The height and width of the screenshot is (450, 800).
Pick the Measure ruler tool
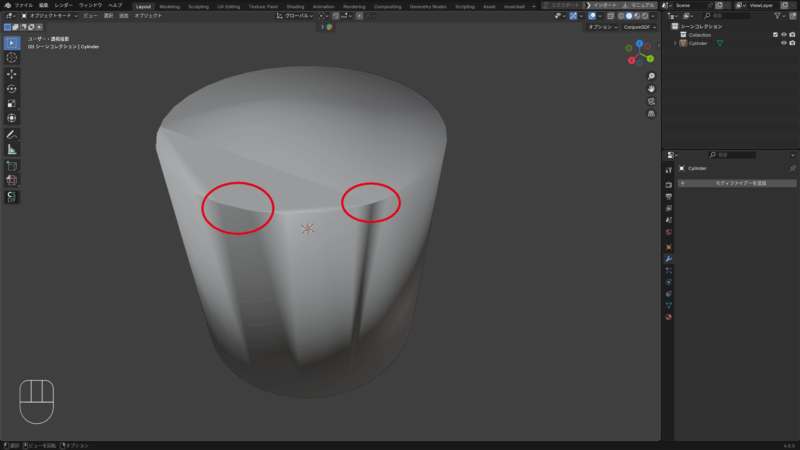click(x=12, y=149)
